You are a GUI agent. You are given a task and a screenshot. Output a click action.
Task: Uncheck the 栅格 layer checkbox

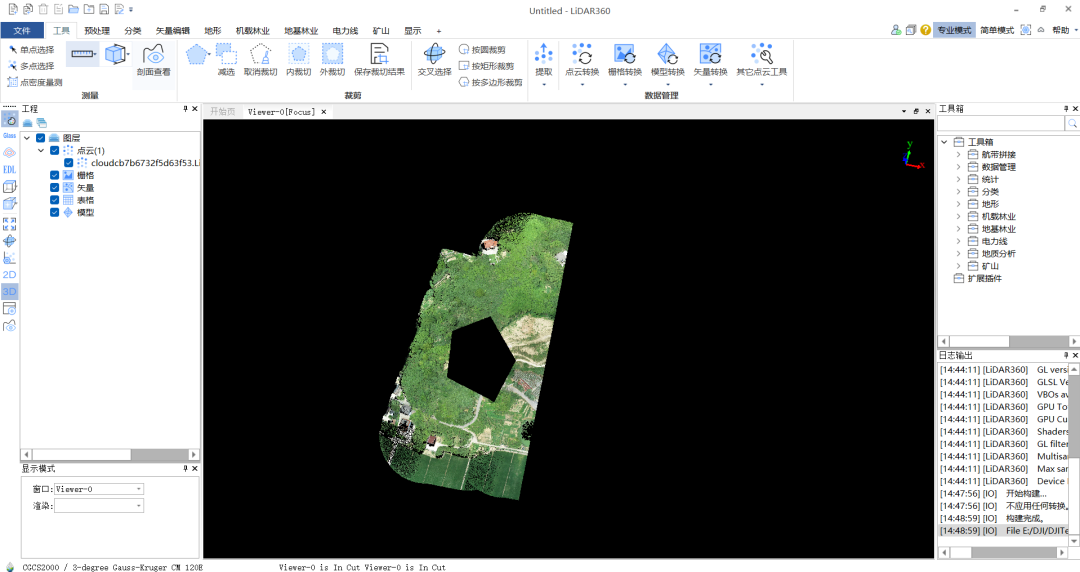[54, 176]
